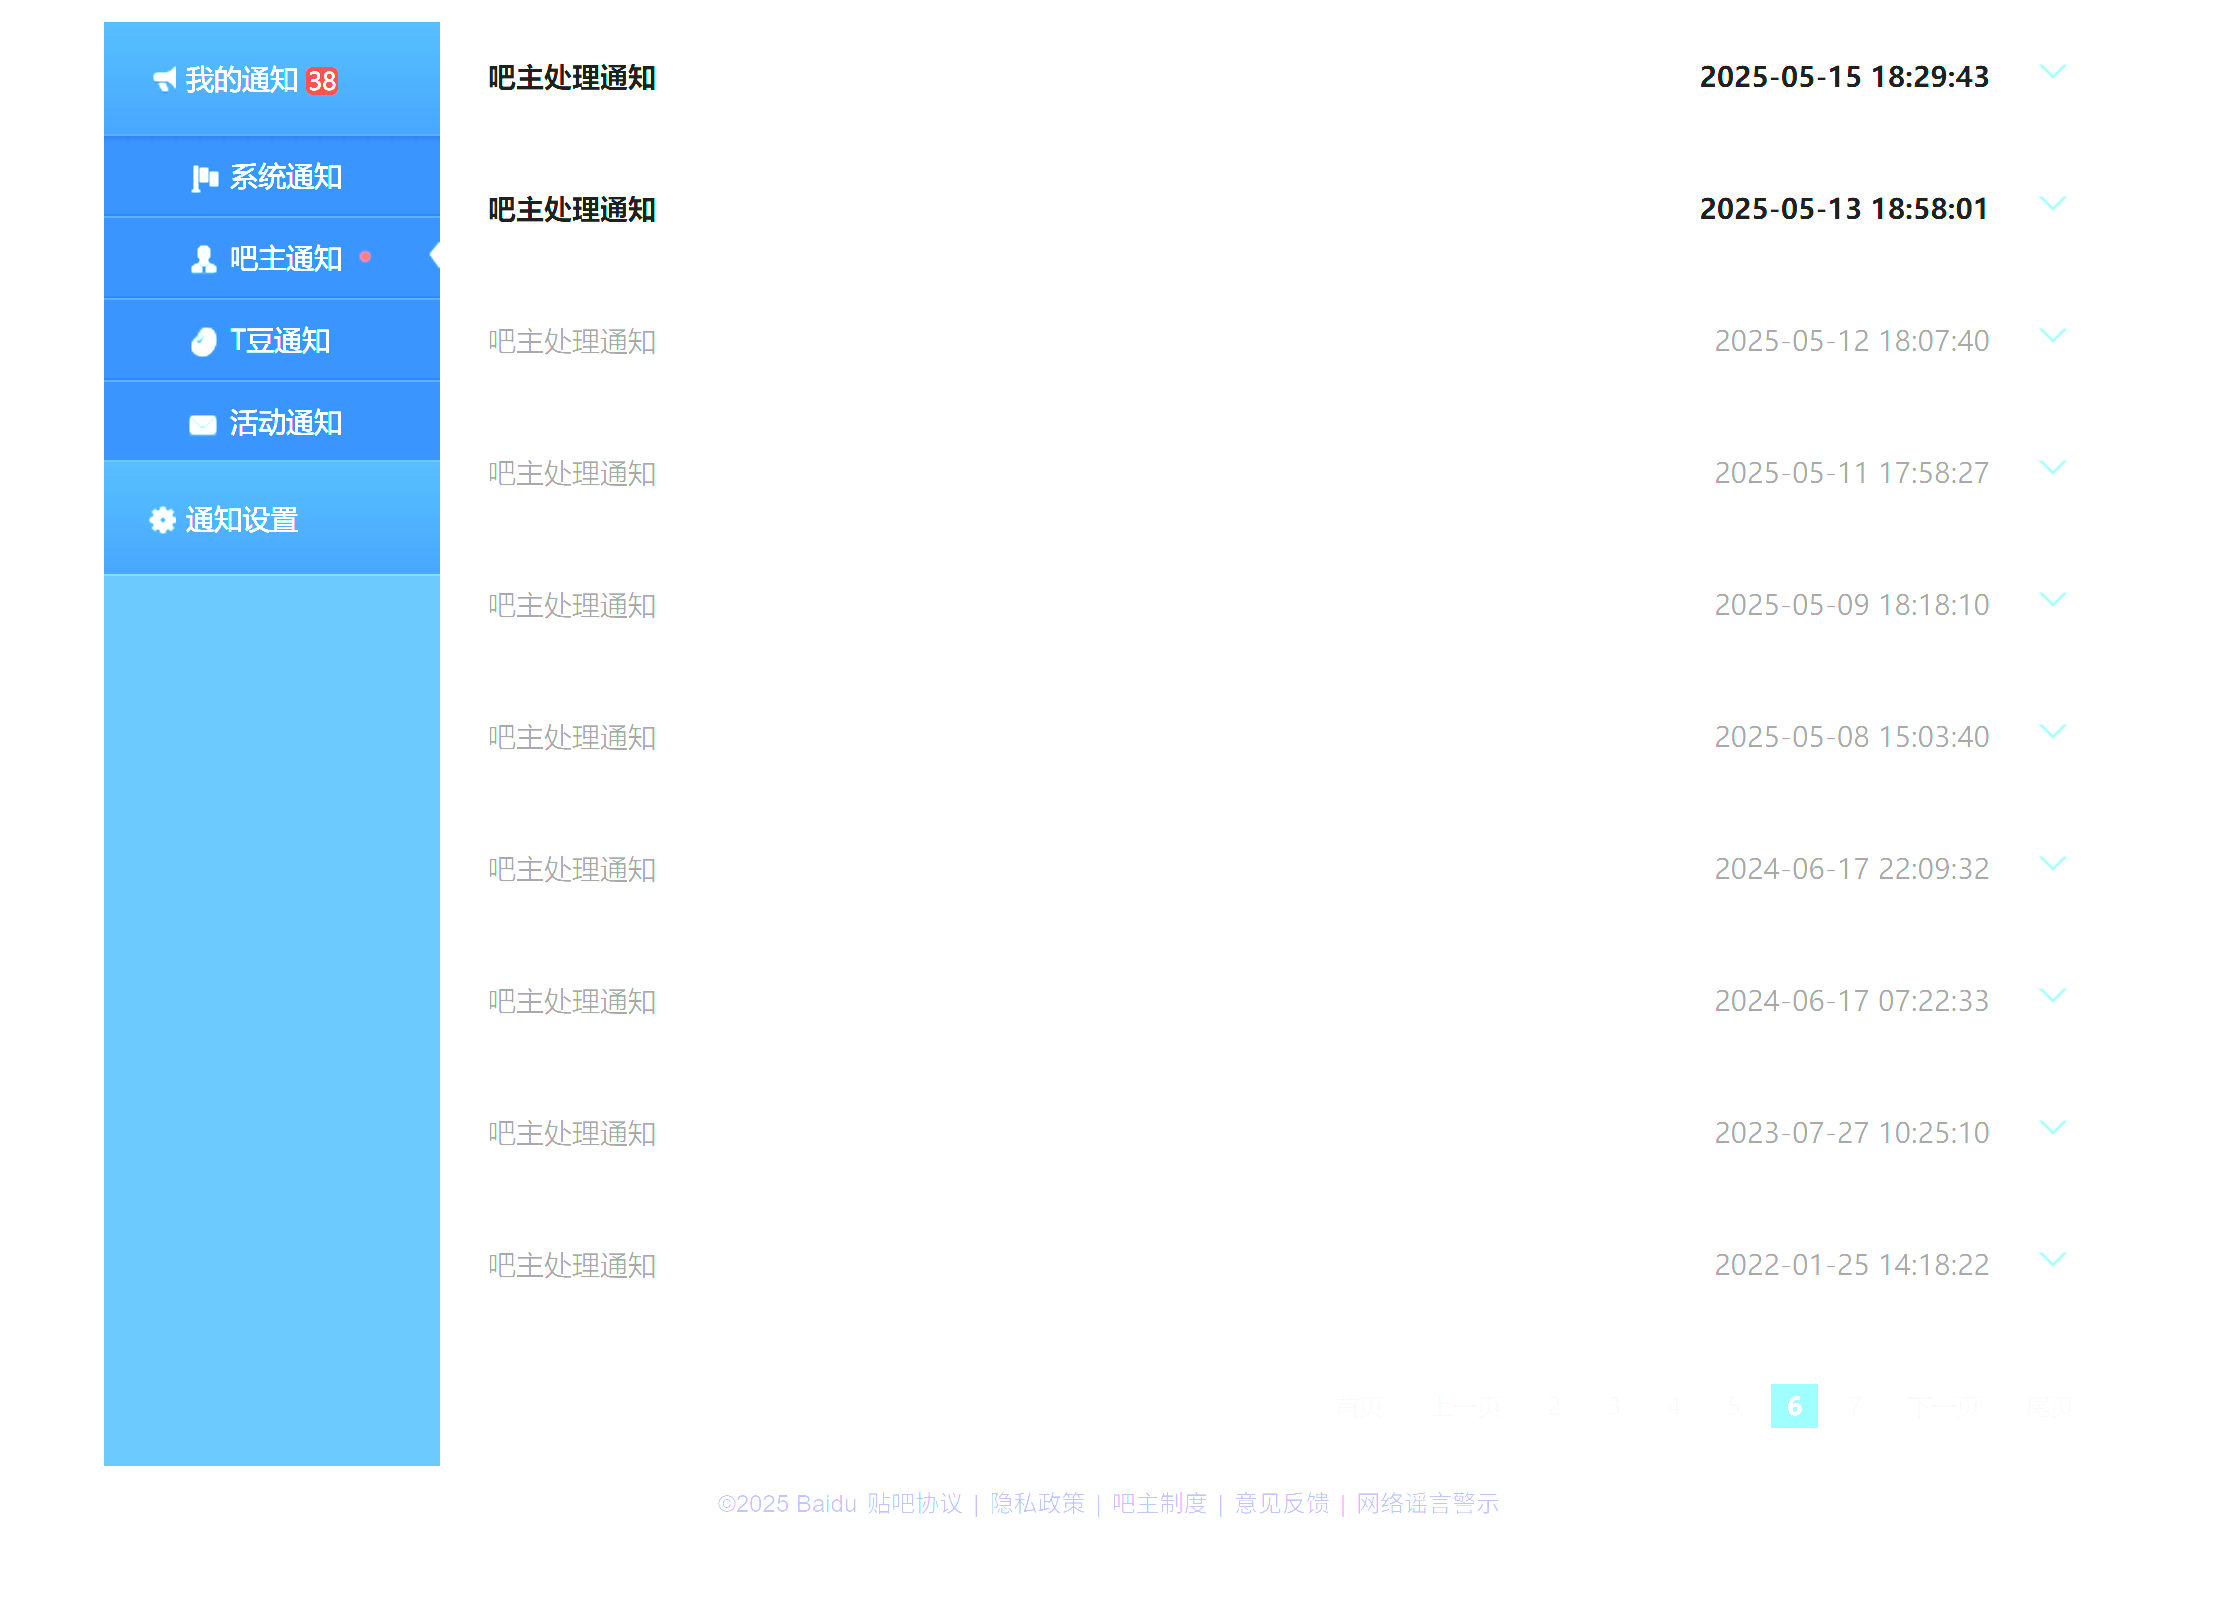Open the 贴吧协议 footer link
This screenshot has width=2222, height=1605.
[x=914, y=1504]
